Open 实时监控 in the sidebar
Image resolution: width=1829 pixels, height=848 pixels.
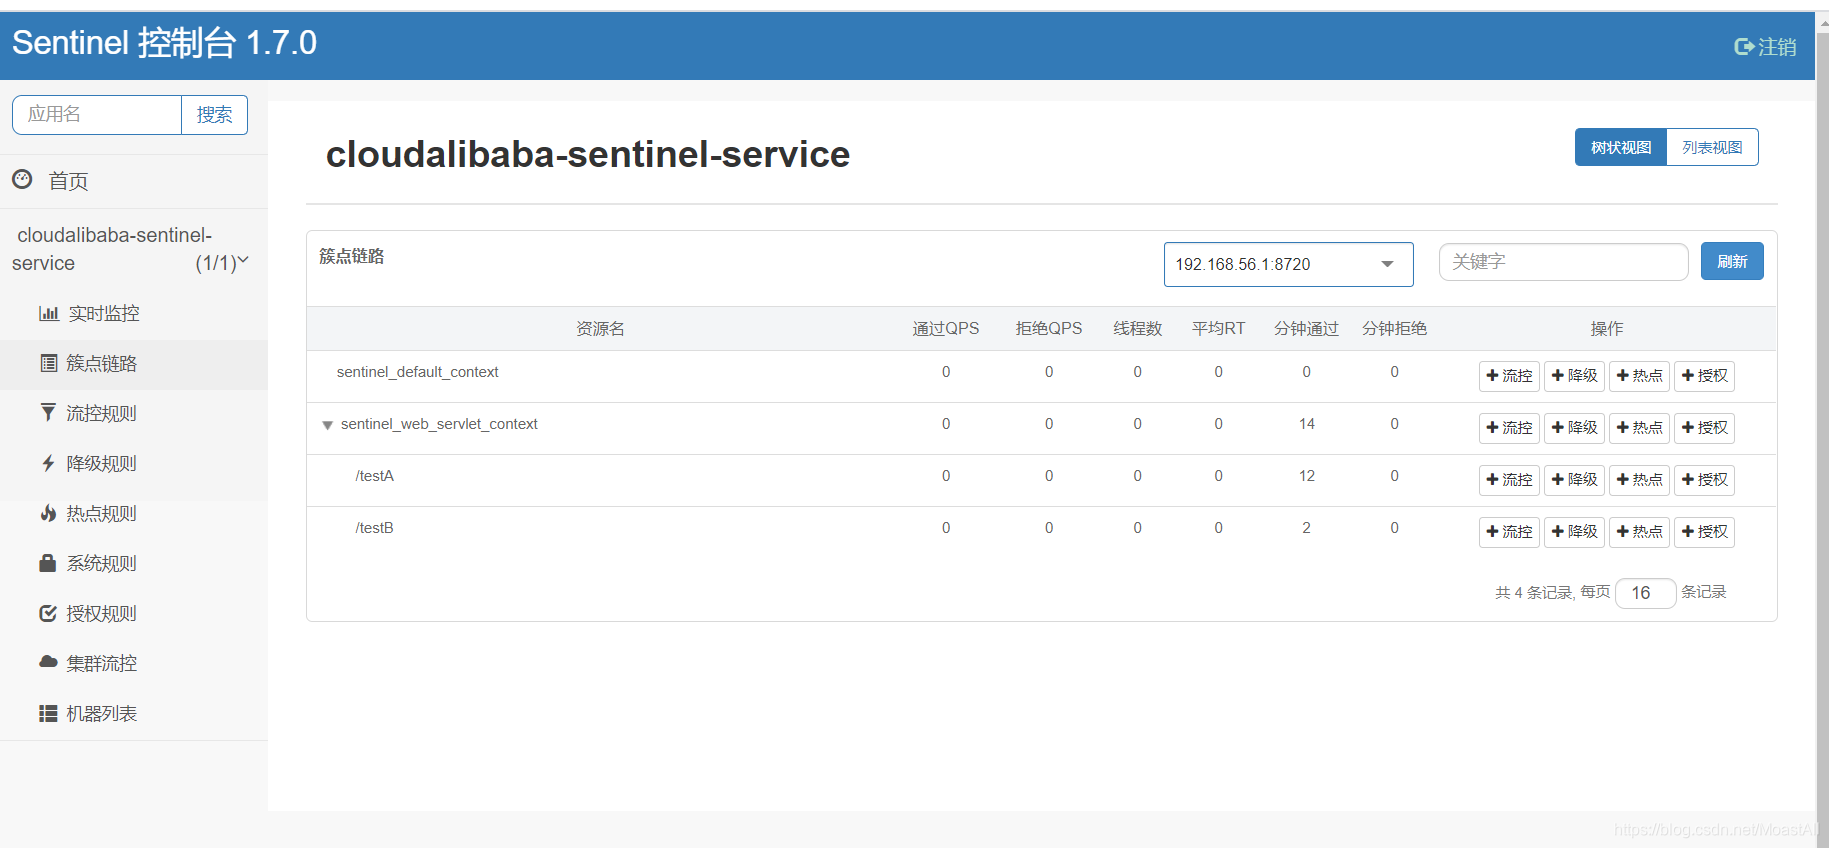(x=104, y=313)
